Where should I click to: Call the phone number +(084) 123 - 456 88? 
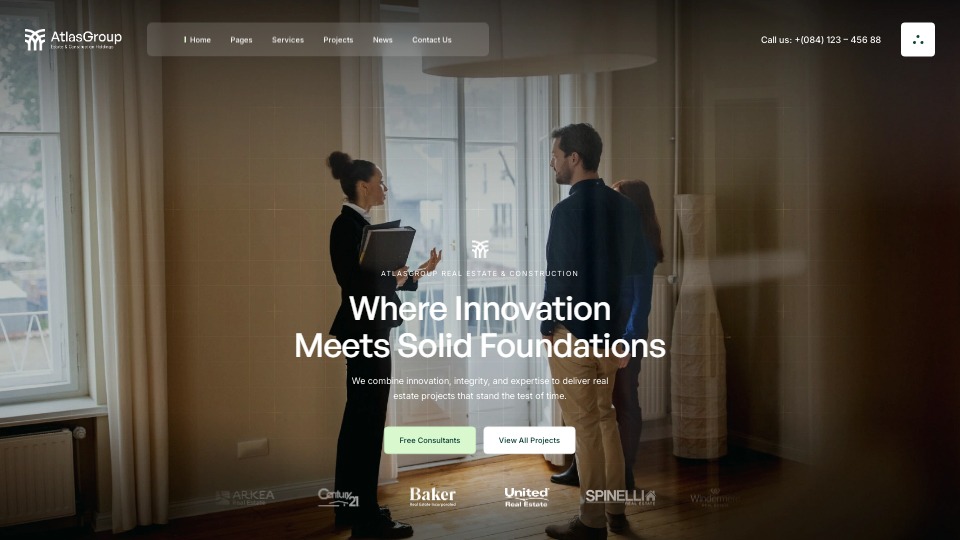pos(838,40)
